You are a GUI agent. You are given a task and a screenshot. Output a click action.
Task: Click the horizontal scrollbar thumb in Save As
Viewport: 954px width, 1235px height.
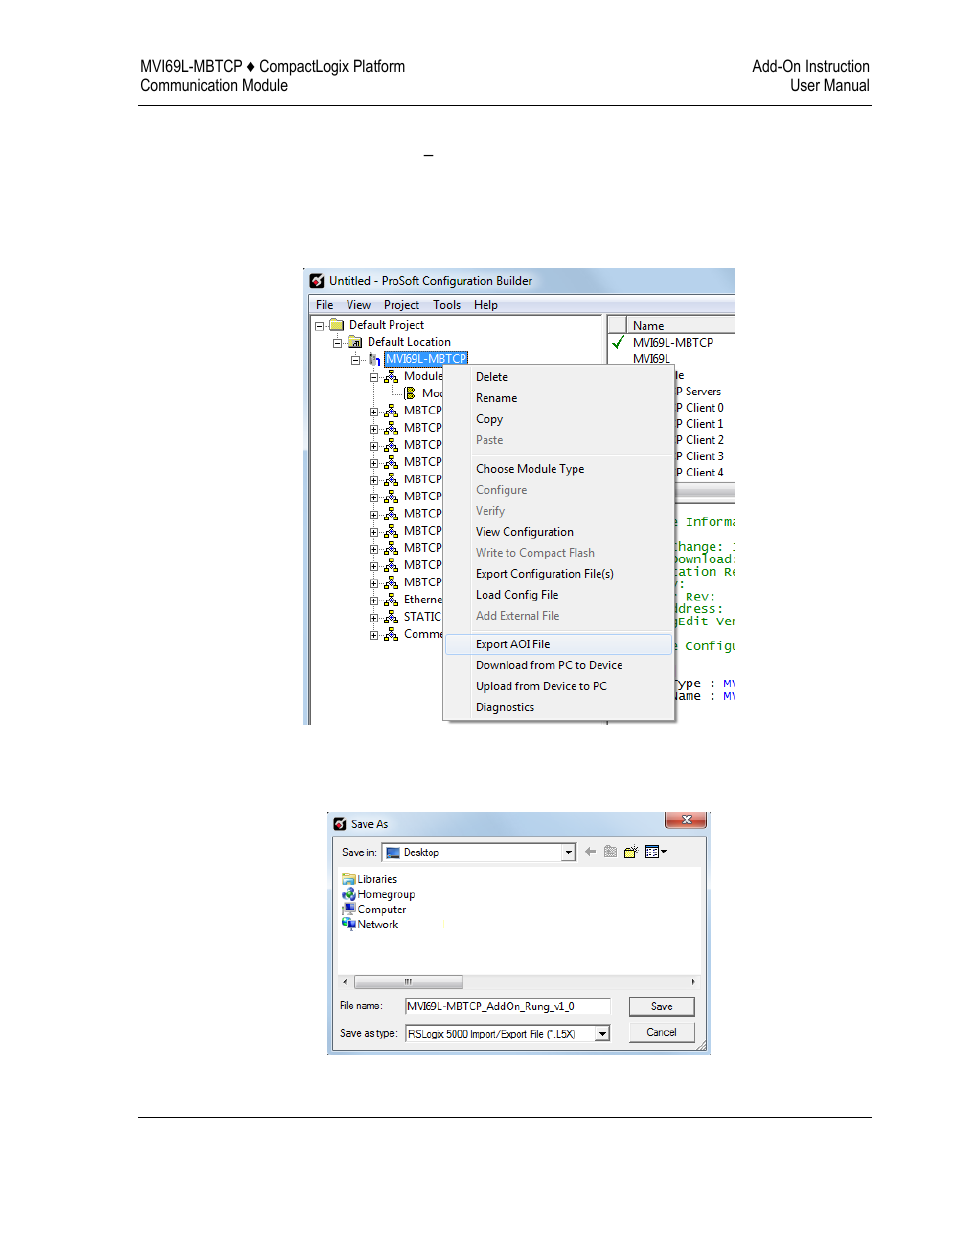point(408,982)
